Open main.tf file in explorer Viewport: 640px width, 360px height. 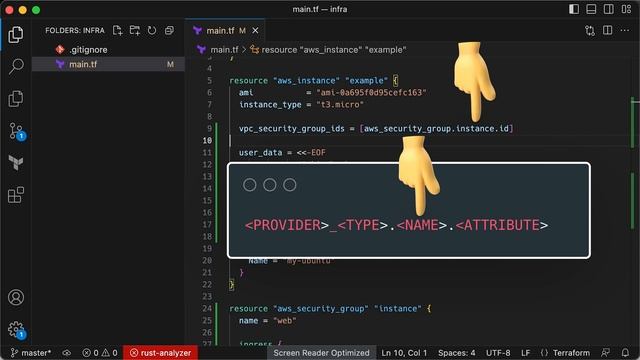(x=108, y=64)
